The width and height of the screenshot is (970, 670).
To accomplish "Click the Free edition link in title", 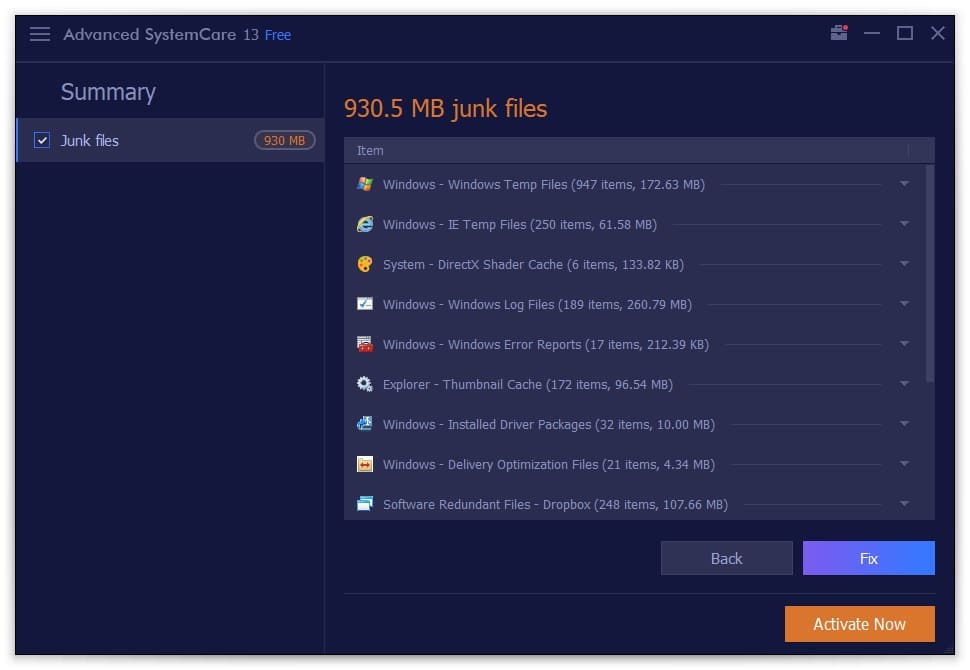I will click(278, 35).
